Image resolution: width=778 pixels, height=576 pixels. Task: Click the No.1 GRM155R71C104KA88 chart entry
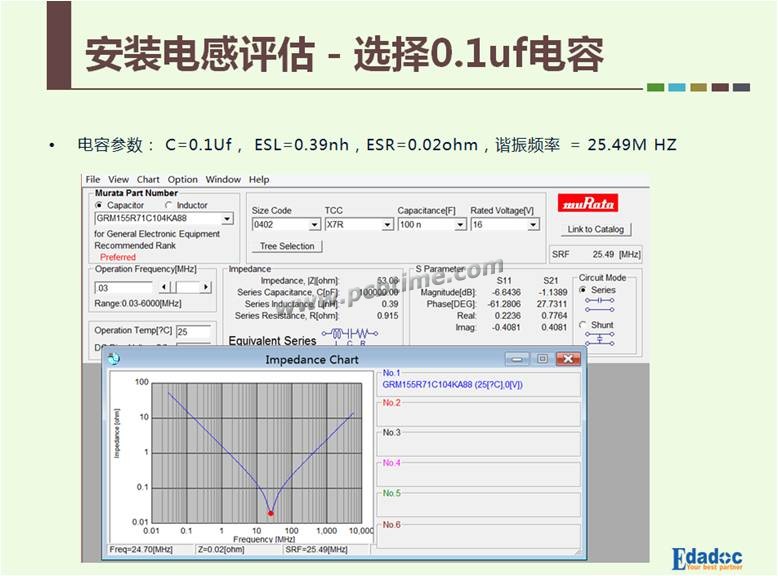[479, 382]
